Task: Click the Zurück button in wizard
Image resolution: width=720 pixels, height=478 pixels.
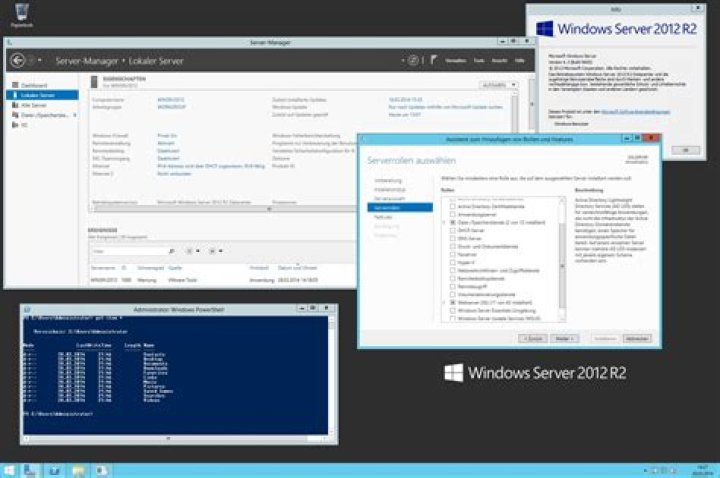Action: pyautogui.click(x=533, y=338)
